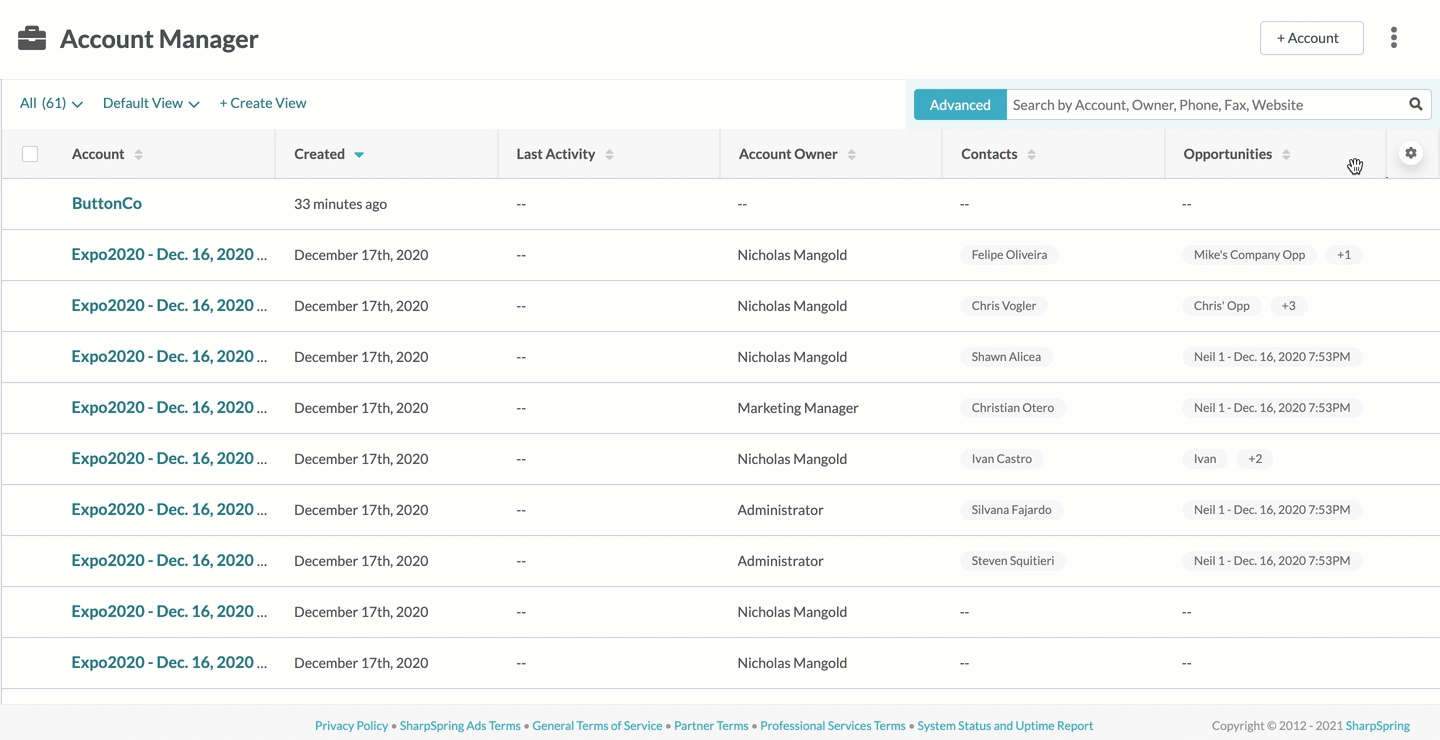Click Administrator in Silvana Fajardo row
Screen dimensions: 1440x740
pyautogui.click(x=780, y=510)
